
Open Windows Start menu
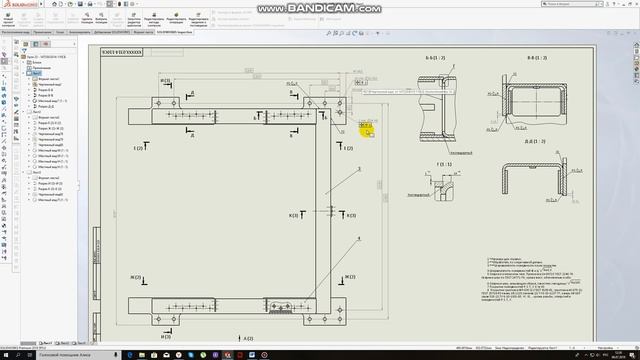click(x=6, y=355)
